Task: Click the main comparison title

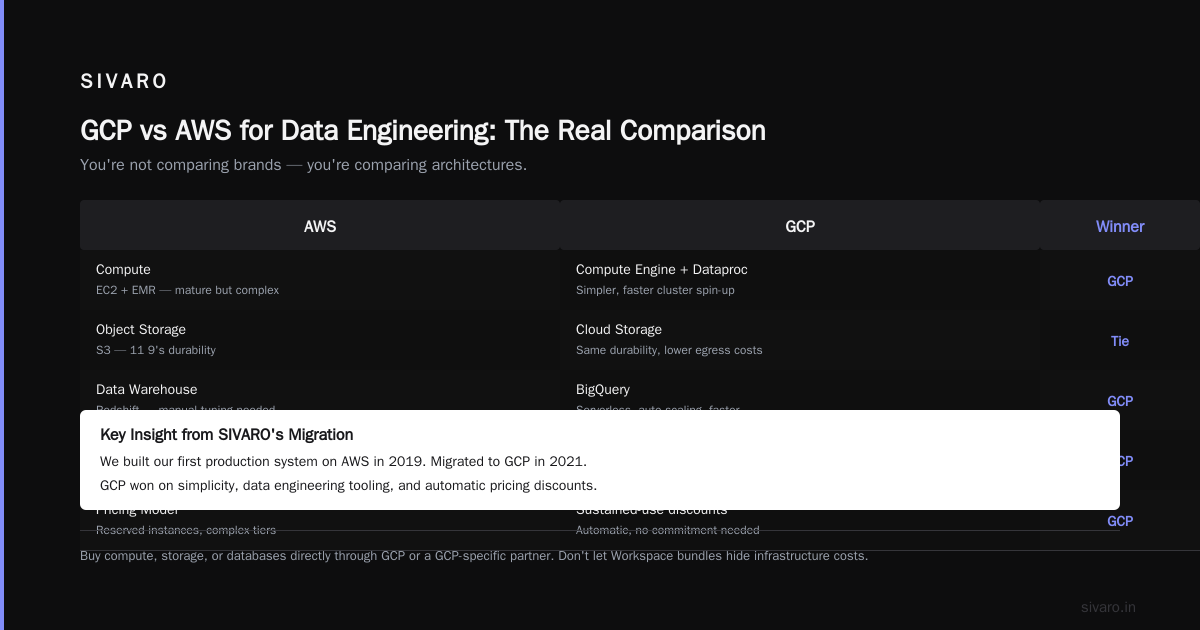Action: click(x=423, y=130)
